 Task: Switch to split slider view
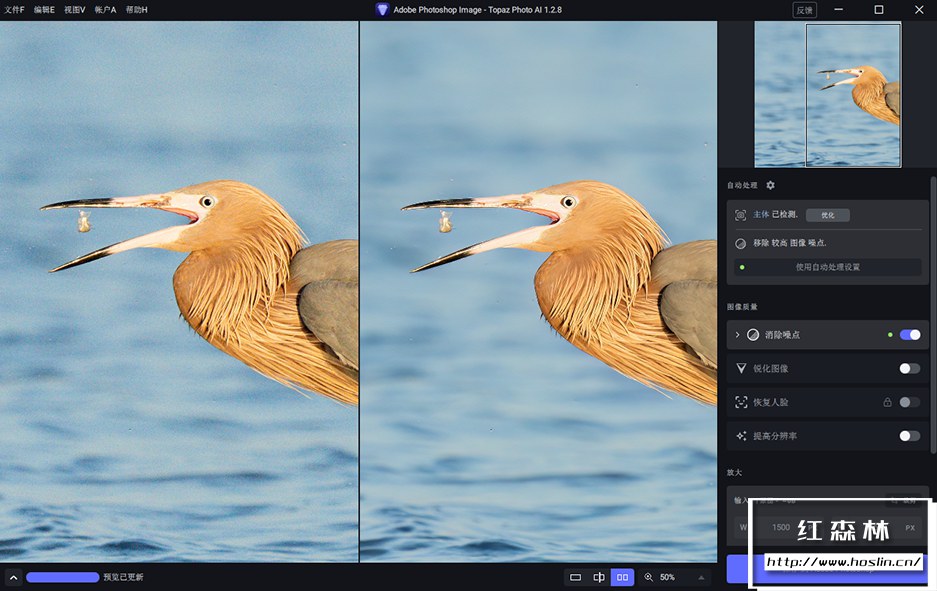click(x=599, y=577)
